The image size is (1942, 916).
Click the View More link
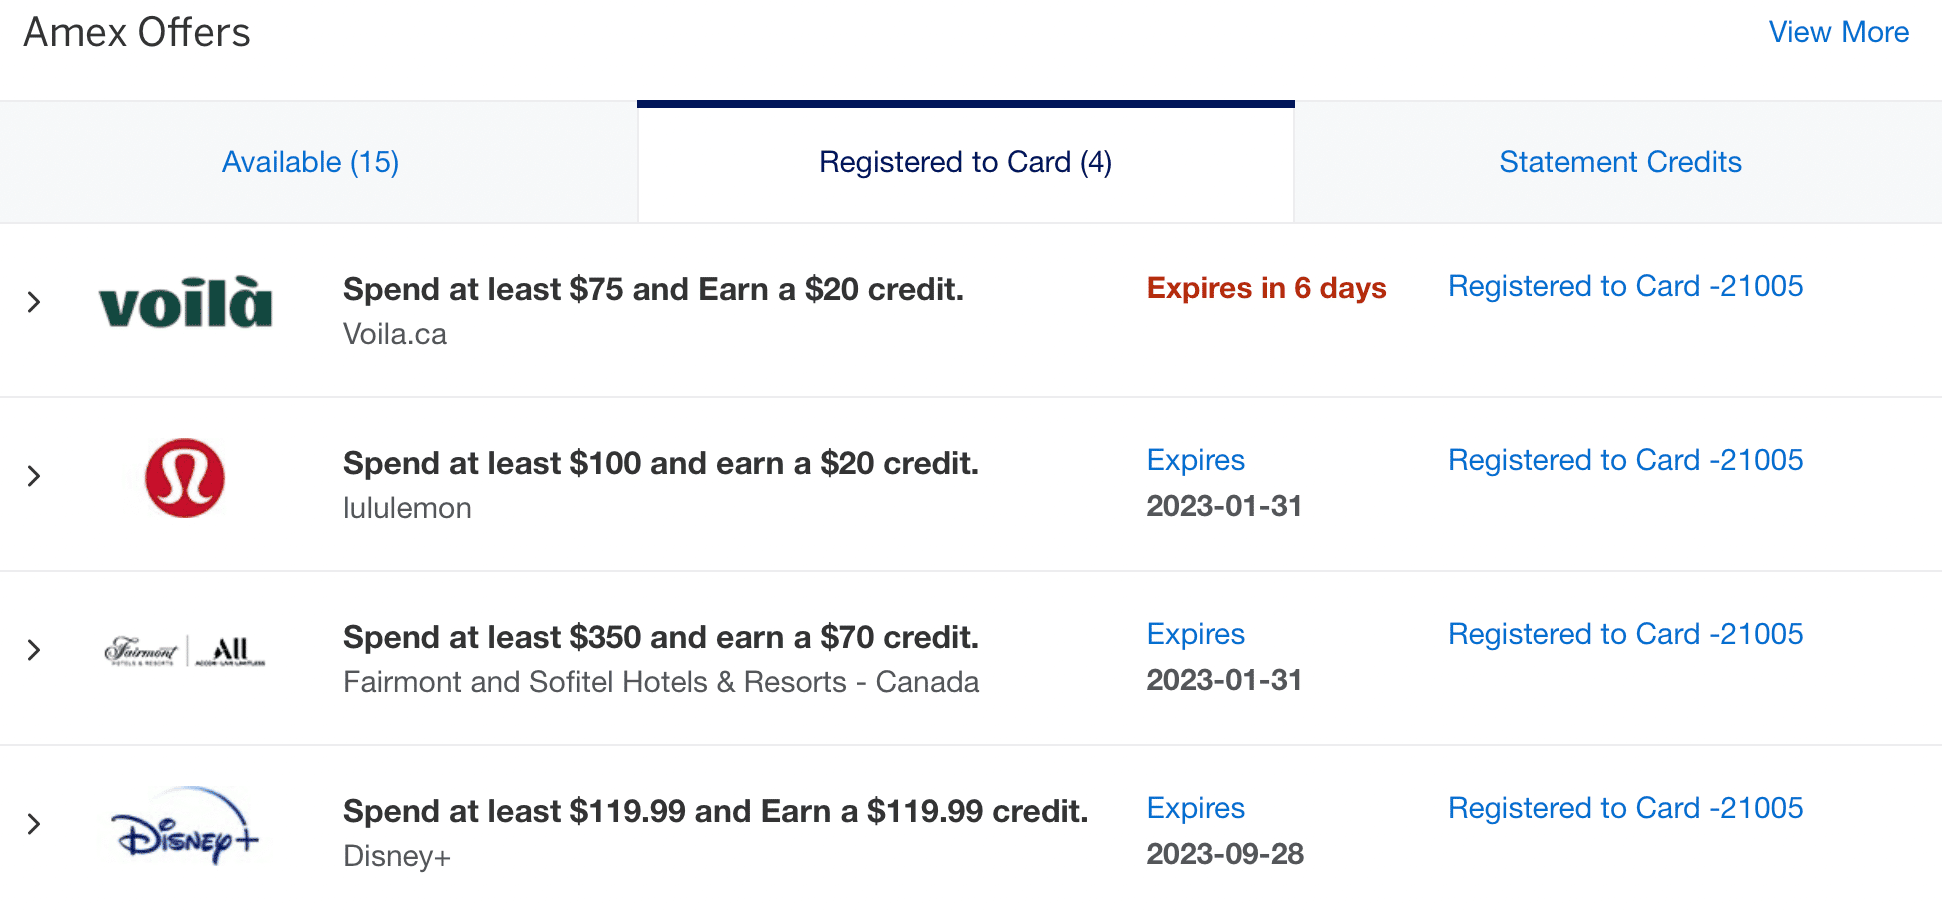1838,32
